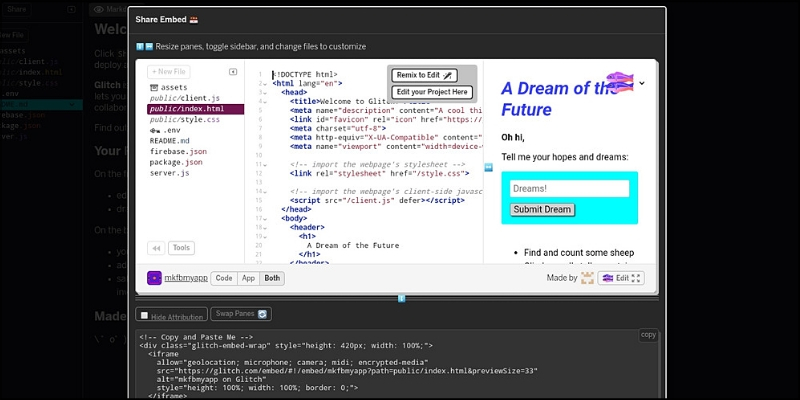The width and height of the screenshot is (800, 400).
Task: Click the Swap Panes button
Action: 241,314
